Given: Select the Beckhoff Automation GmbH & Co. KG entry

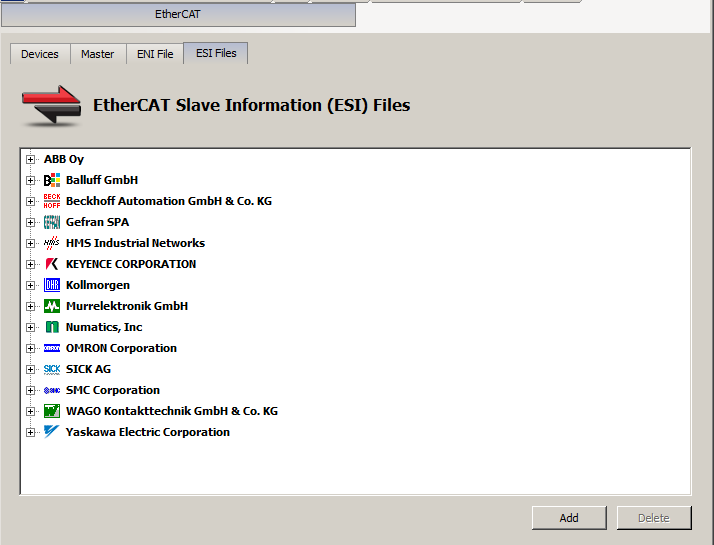Looking at the screenshot, I should (169, 201).
